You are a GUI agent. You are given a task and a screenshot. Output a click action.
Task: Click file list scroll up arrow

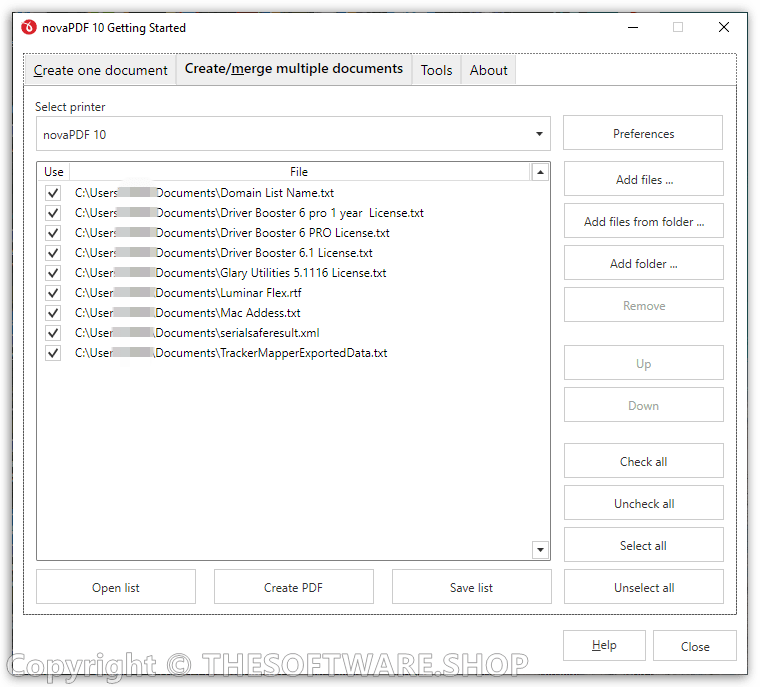point(540,172)
